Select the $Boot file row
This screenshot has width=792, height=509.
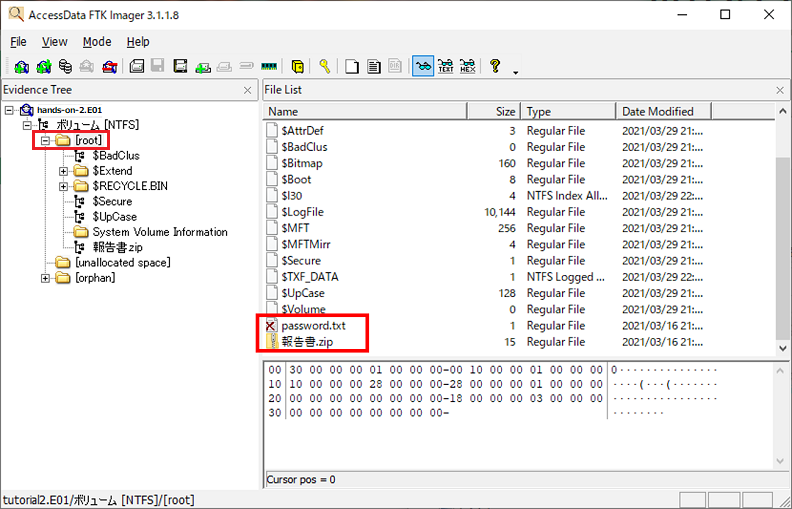486,180
